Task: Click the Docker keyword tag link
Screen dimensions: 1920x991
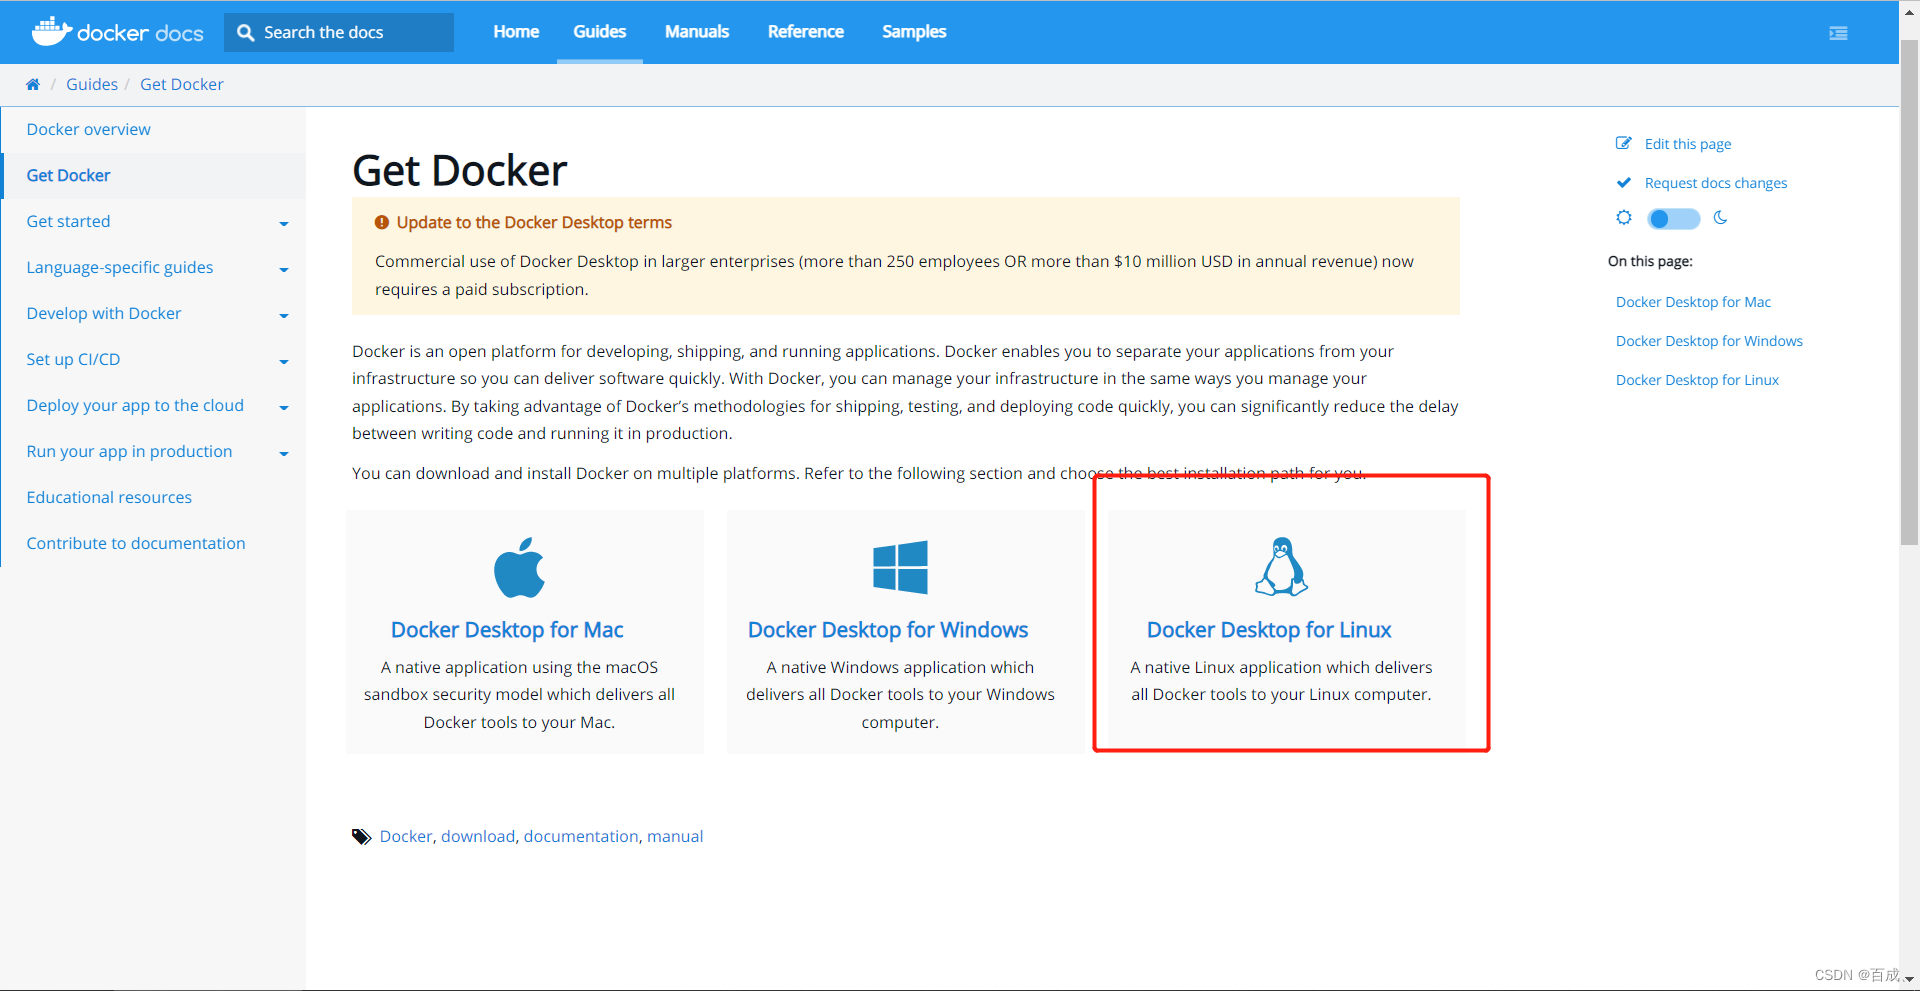Action: [406, 836]
